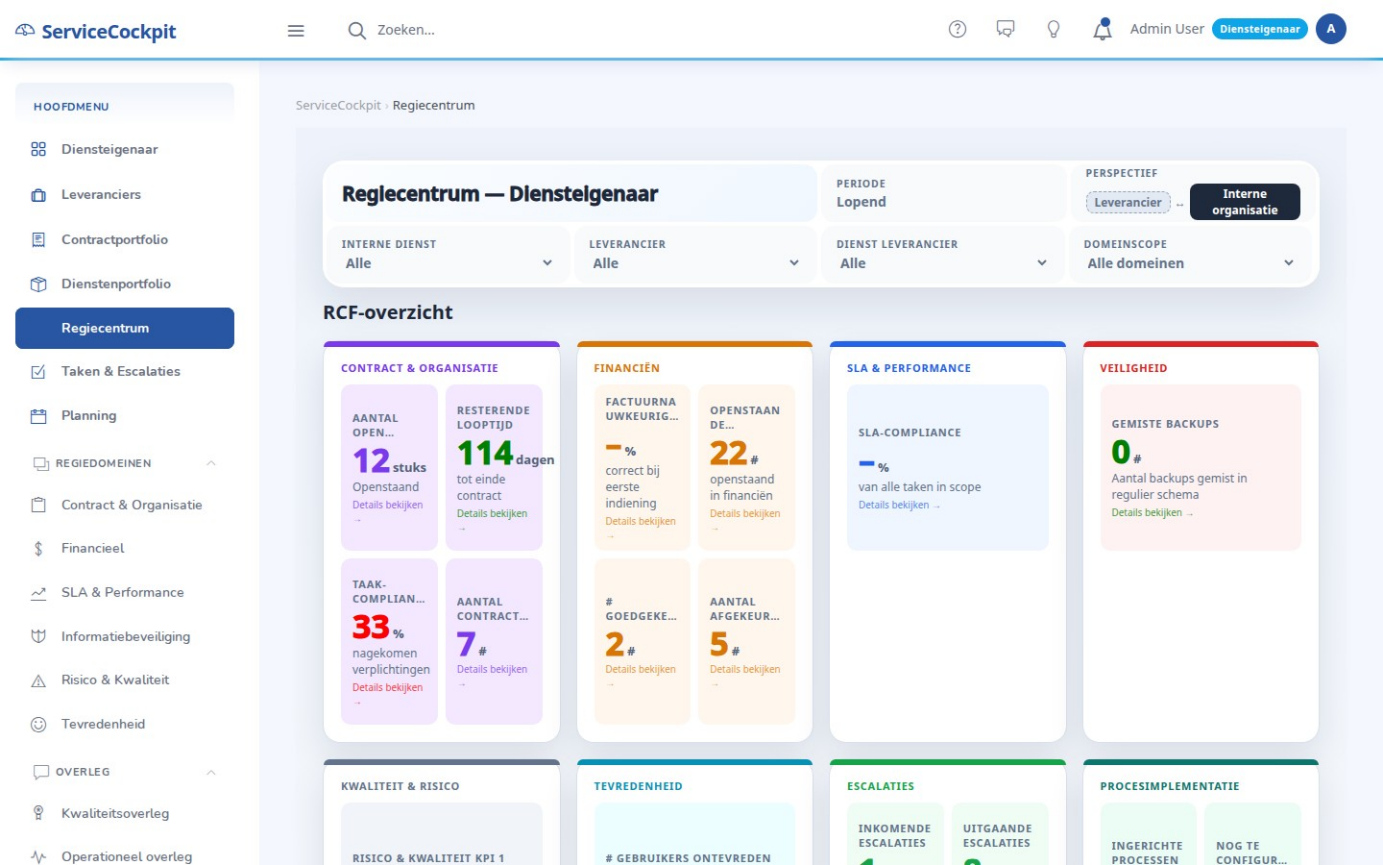Click the Risico & Kwaliteit warning icon
Image resolution: width=1383 pixels, height=865 pixels.
pos(39,681)
